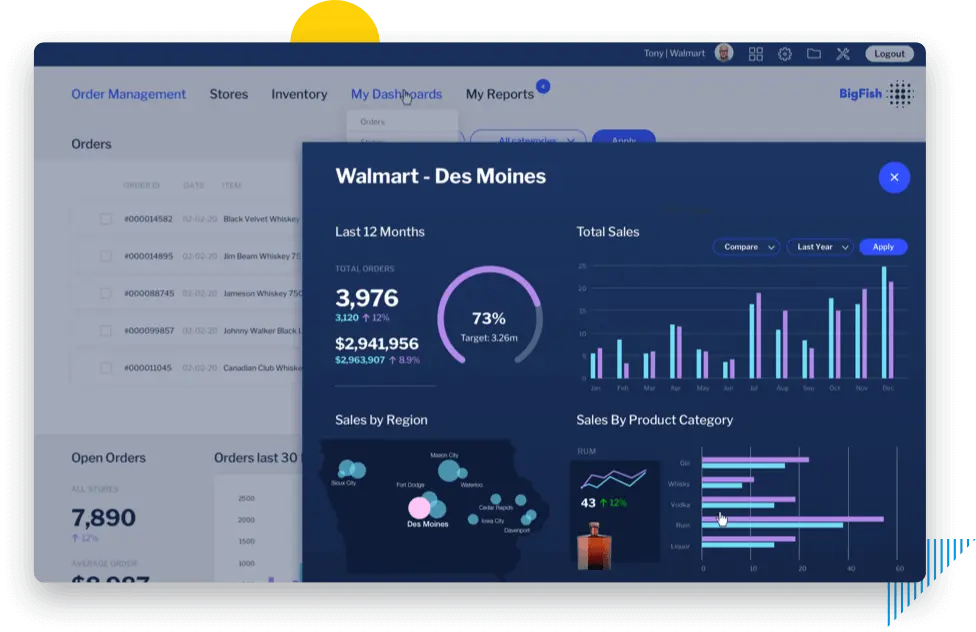Click the Logout button
This screenshot has width=976, height=632.
pos(888,54)
